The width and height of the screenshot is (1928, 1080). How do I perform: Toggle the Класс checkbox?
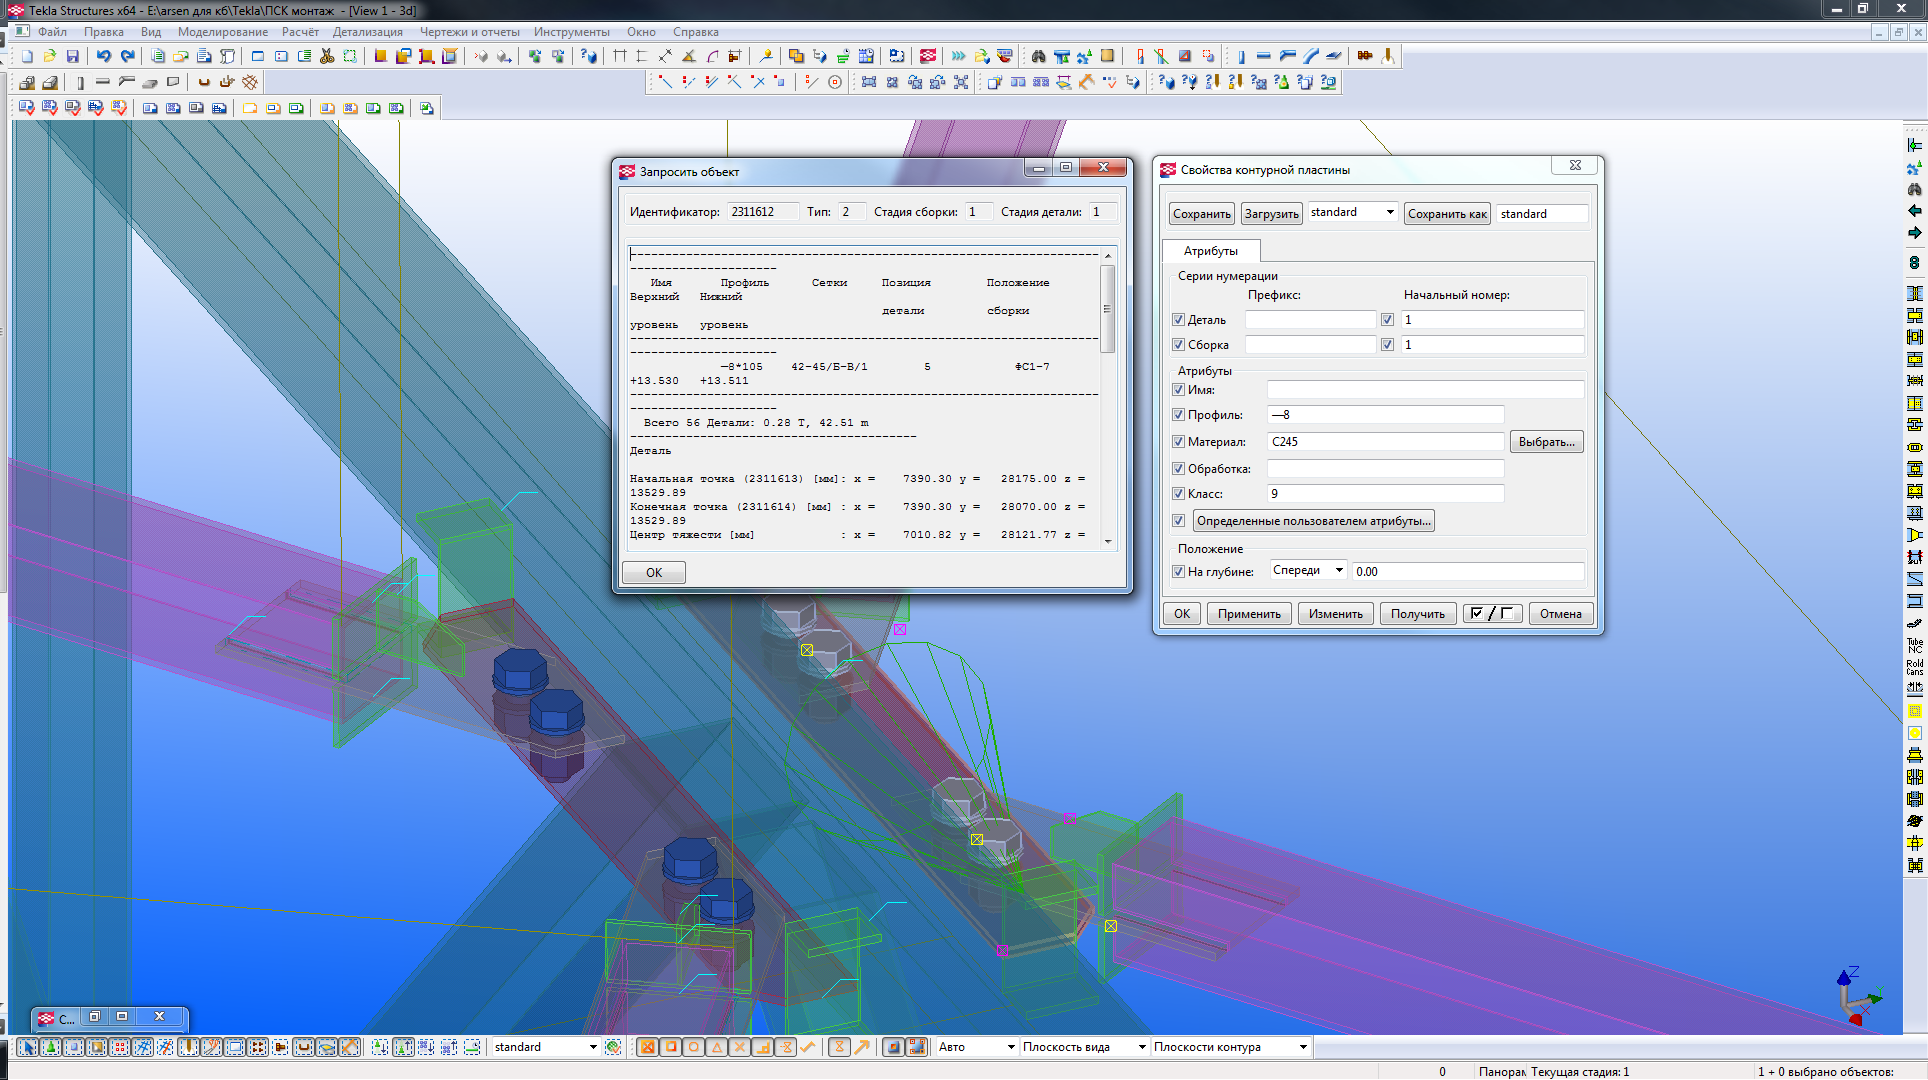1179,493
